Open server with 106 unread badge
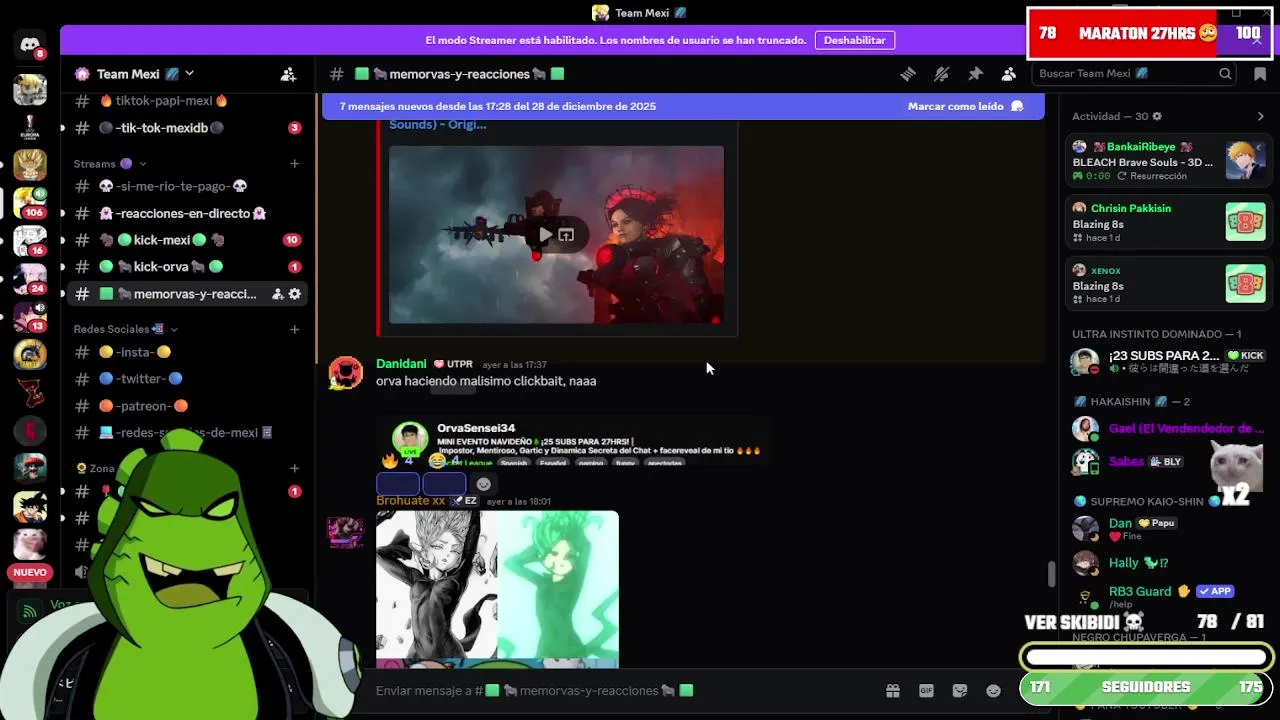The width and height of the screenshot is (1280, 720). click(x=30, y=203)
